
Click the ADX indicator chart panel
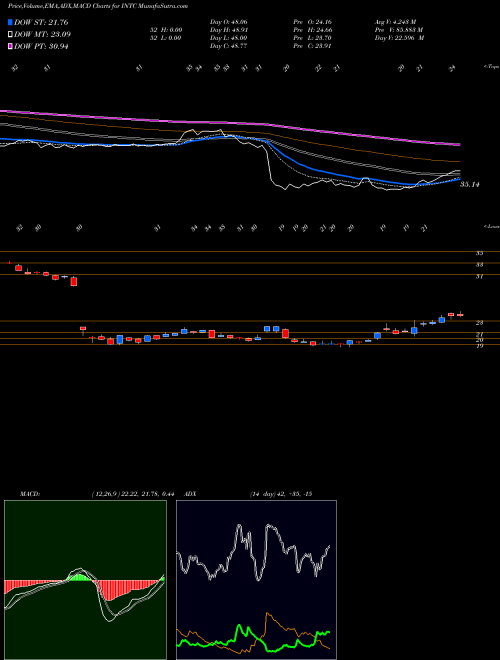click(x=256, y=580)
